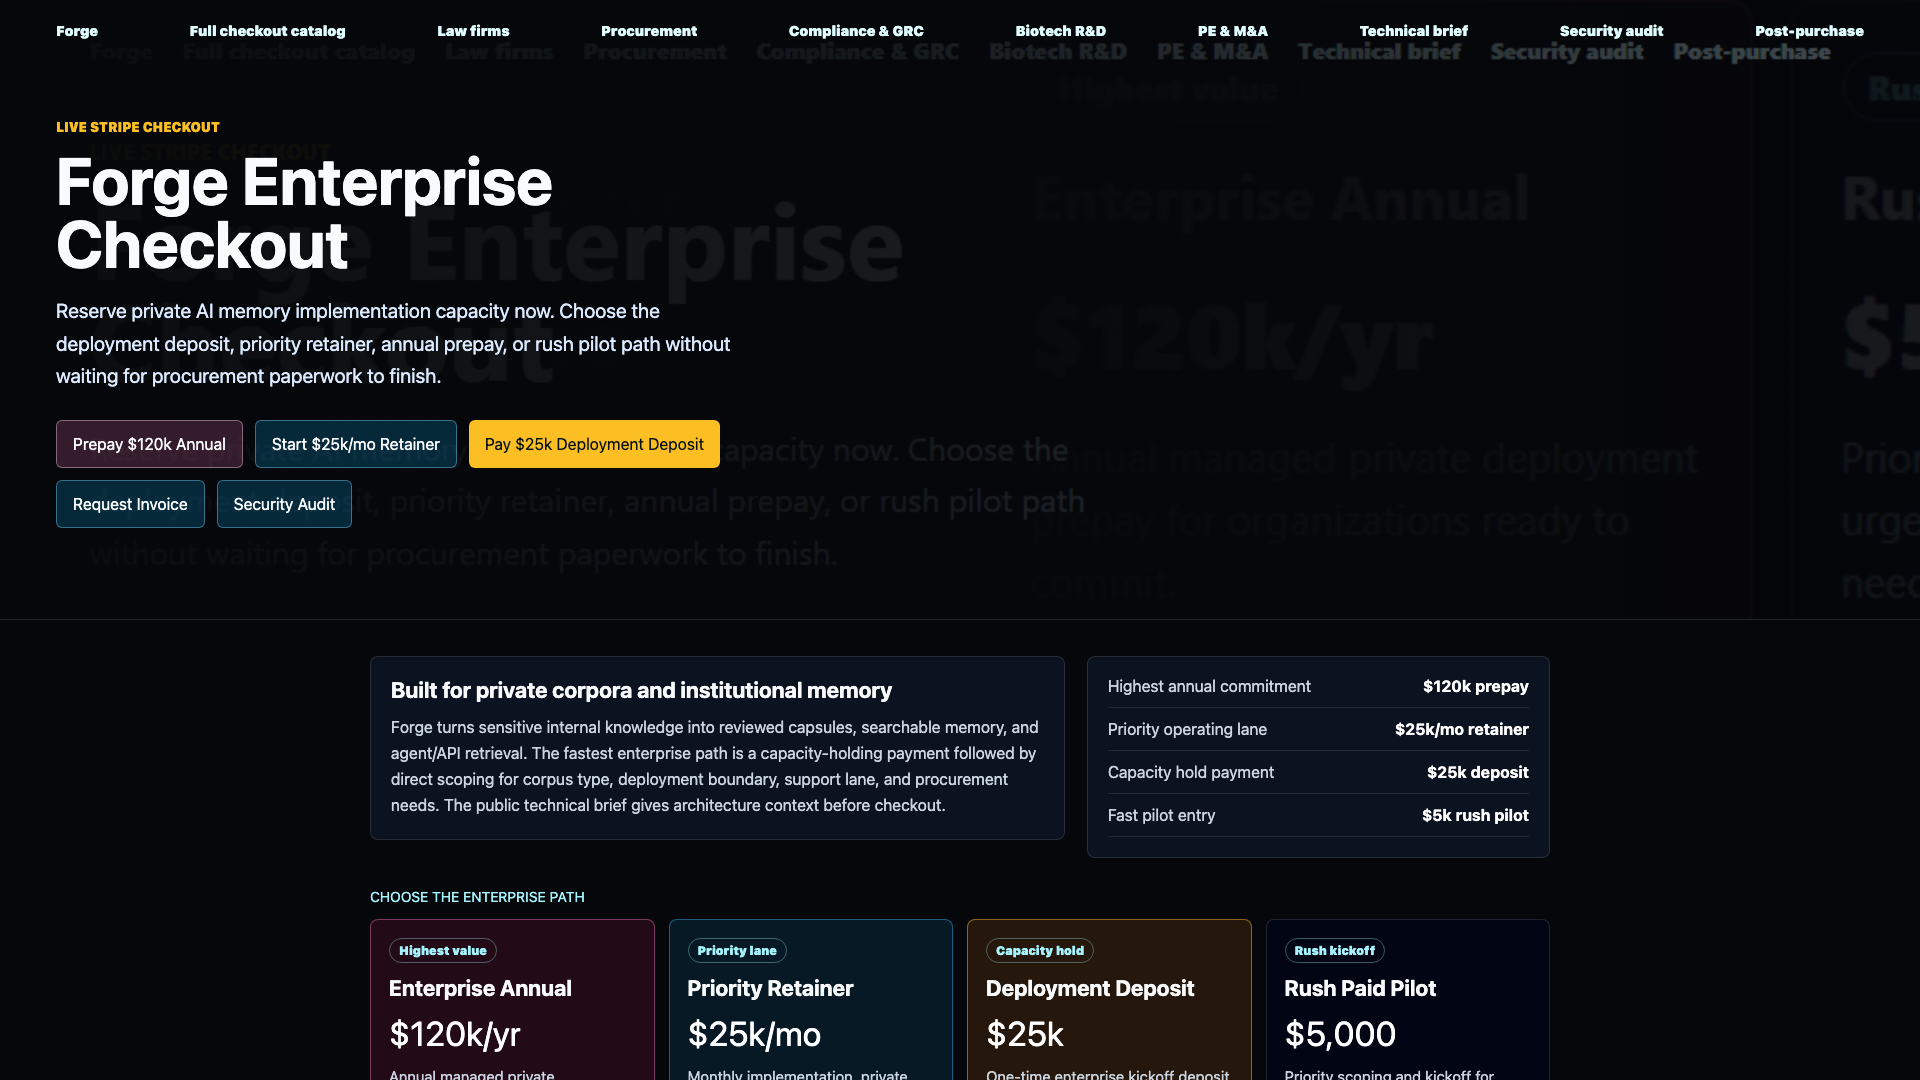Select the Deployment Deposit plan card

coord(1109,1000)
